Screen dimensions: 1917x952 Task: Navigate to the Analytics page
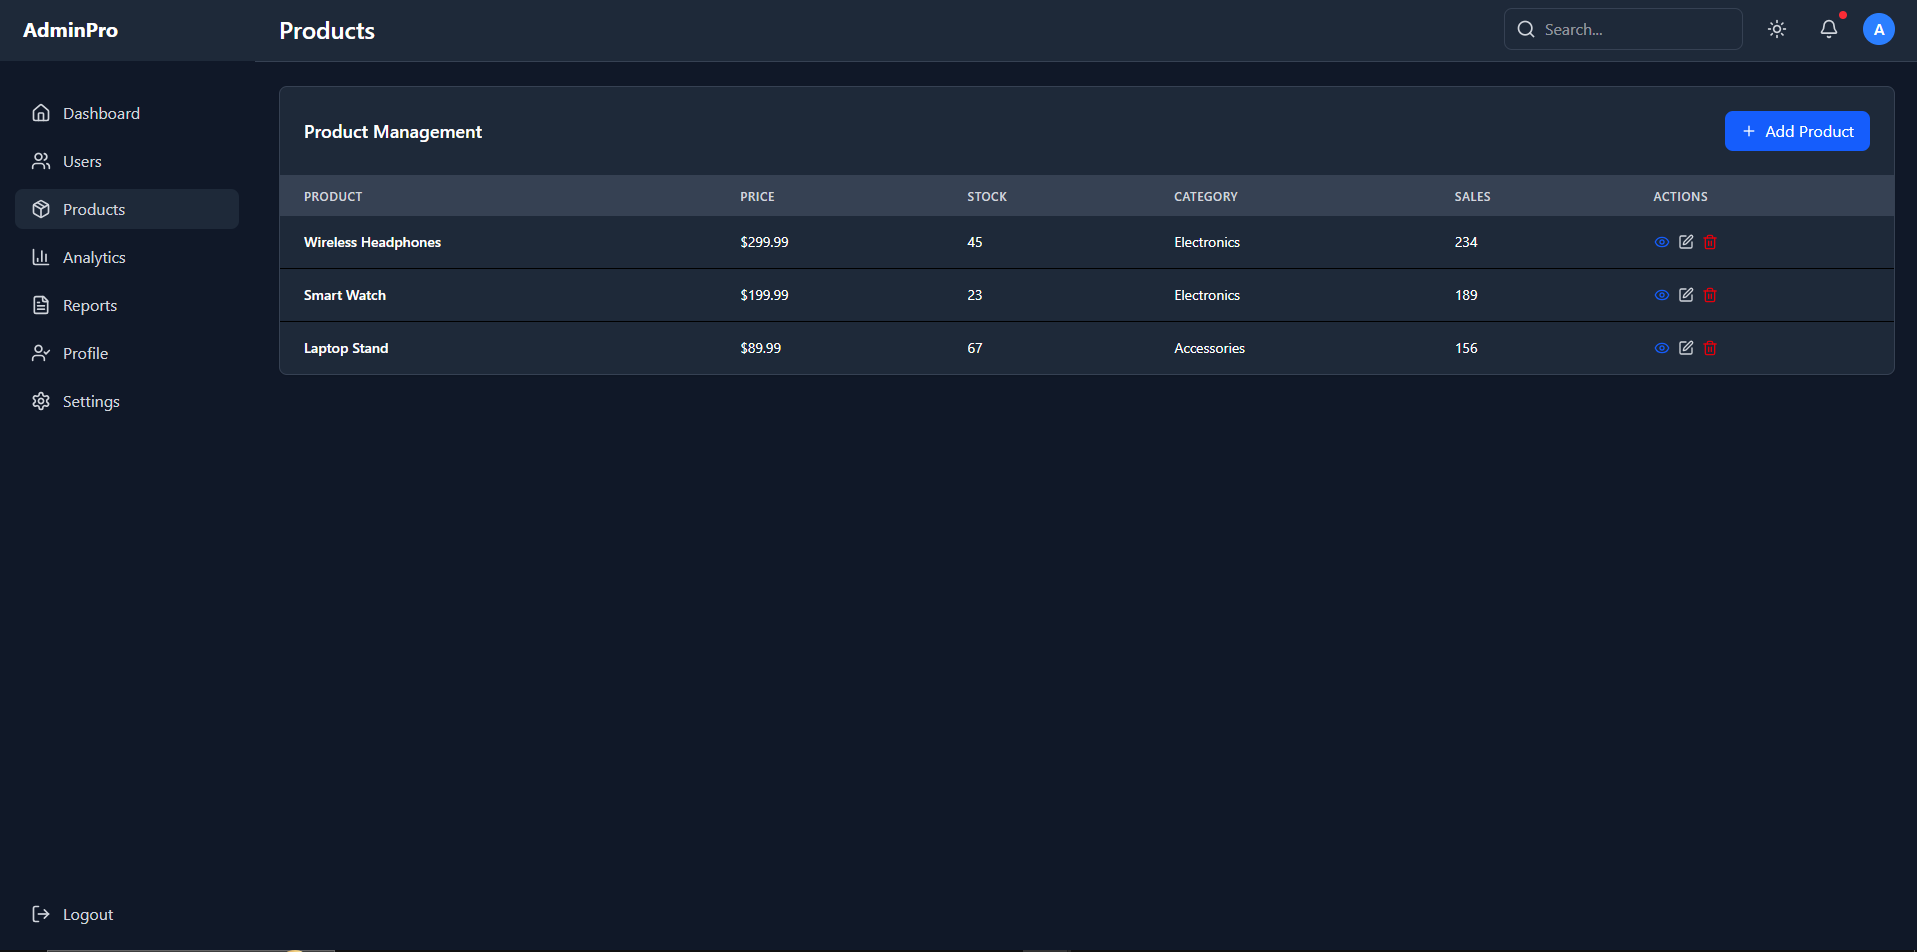tap(94, 257)
